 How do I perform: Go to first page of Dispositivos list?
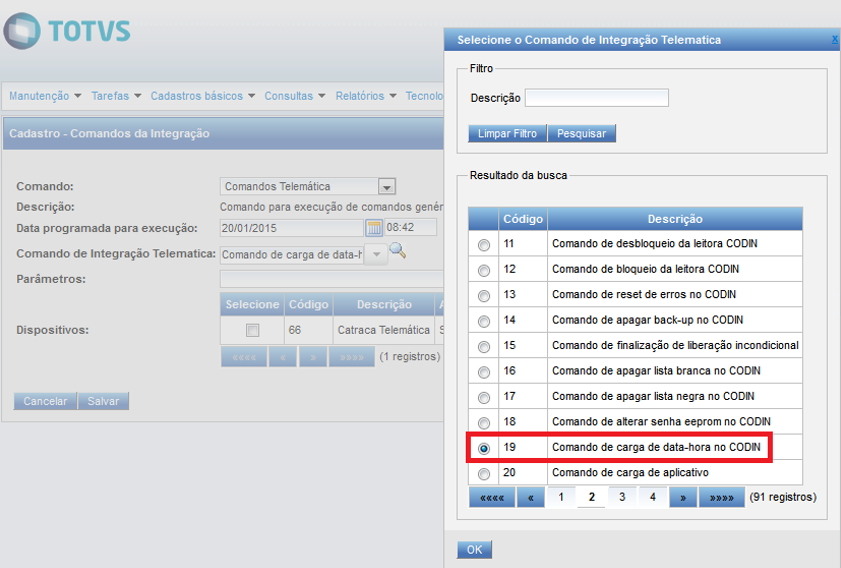tap(244, 357)
